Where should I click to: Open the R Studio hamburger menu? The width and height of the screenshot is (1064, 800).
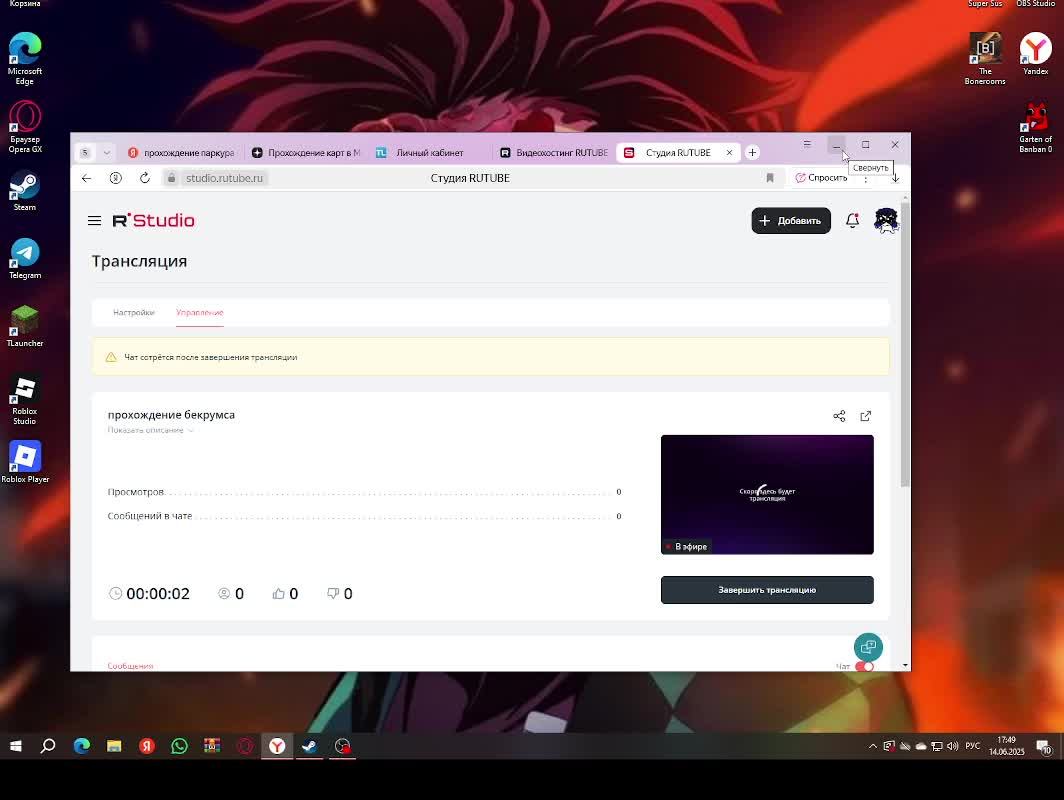(94, 221)
